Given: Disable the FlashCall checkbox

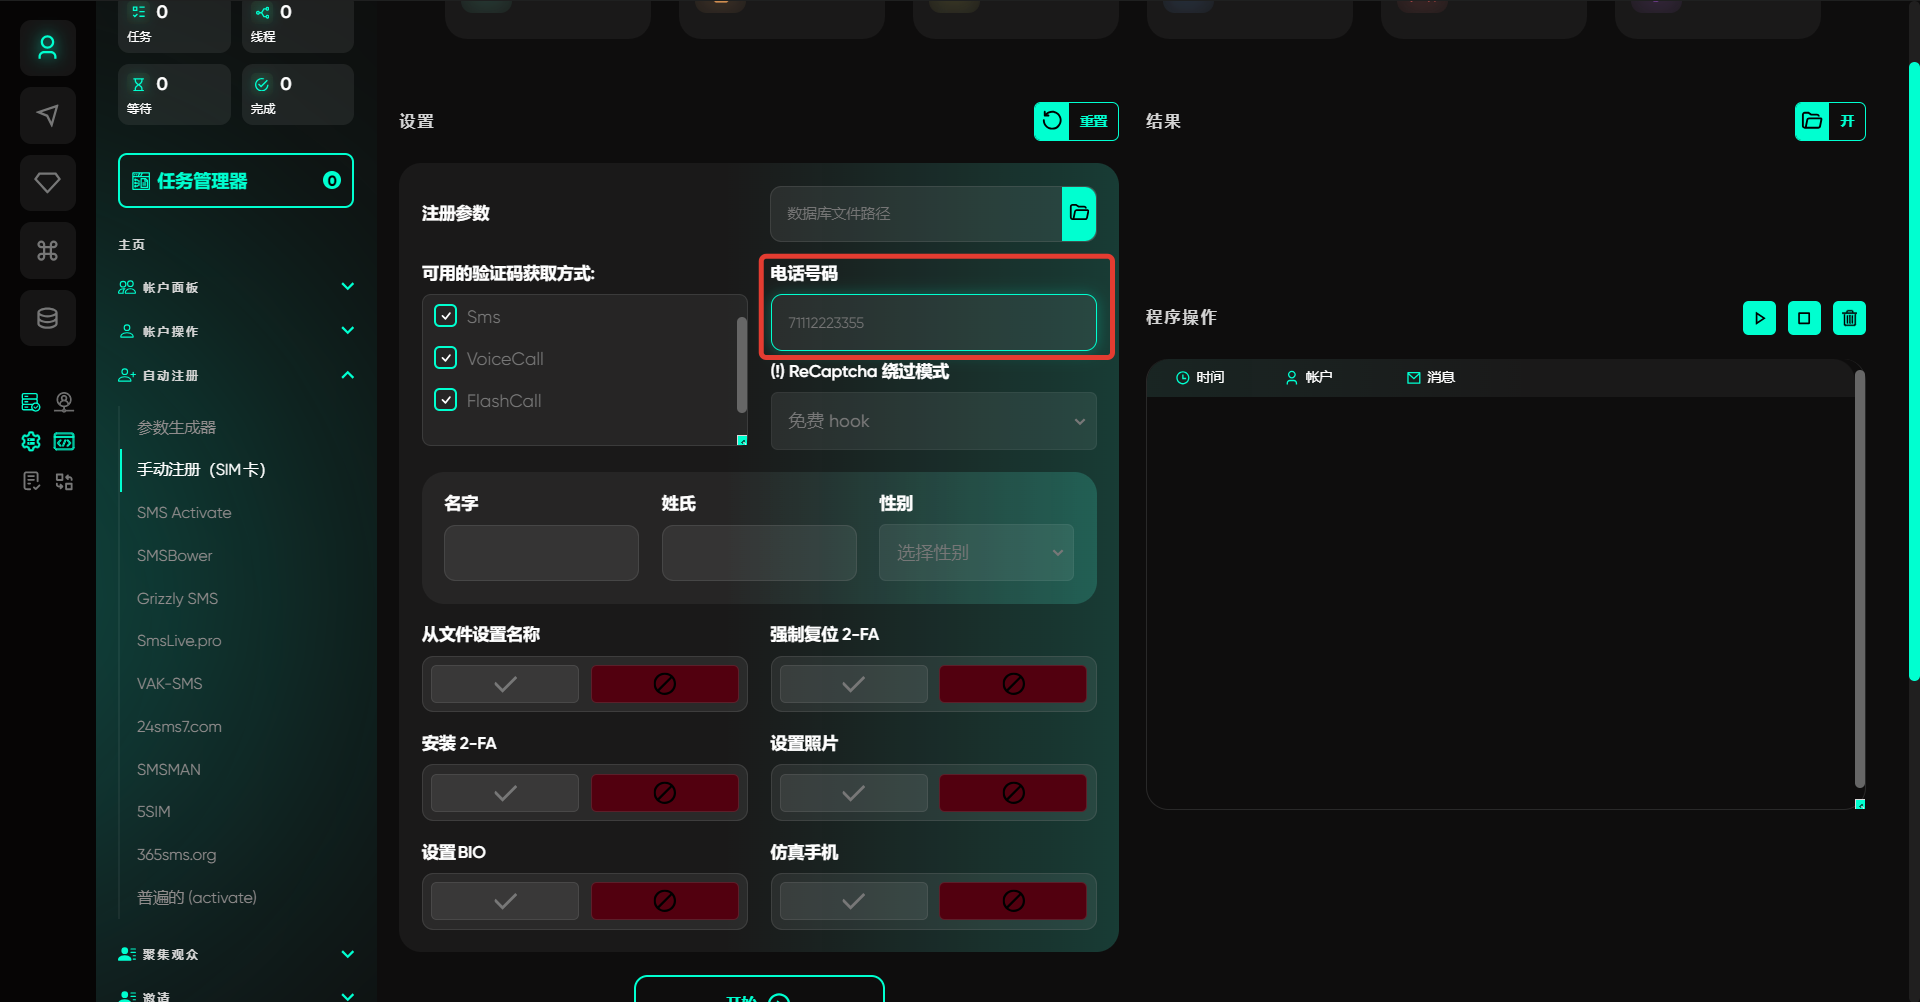Looking at the screenshot, I should tap(446, 400).
